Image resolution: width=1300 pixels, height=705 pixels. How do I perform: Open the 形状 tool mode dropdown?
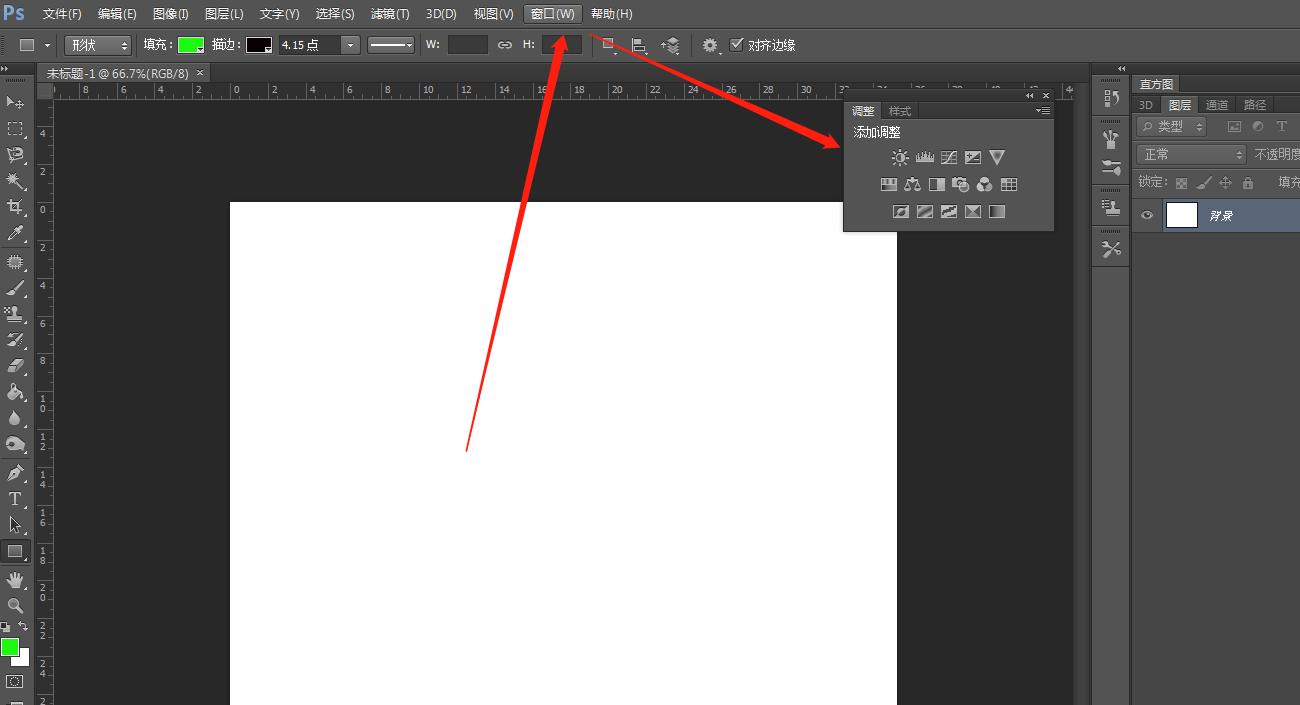[x=98, y=45]
